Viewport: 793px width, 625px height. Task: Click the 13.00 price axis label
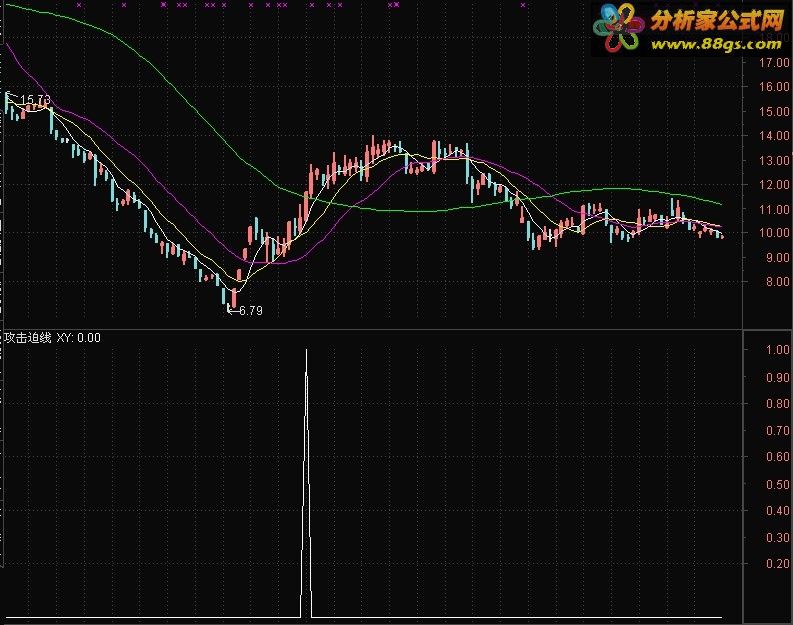[x=774, y=160]
